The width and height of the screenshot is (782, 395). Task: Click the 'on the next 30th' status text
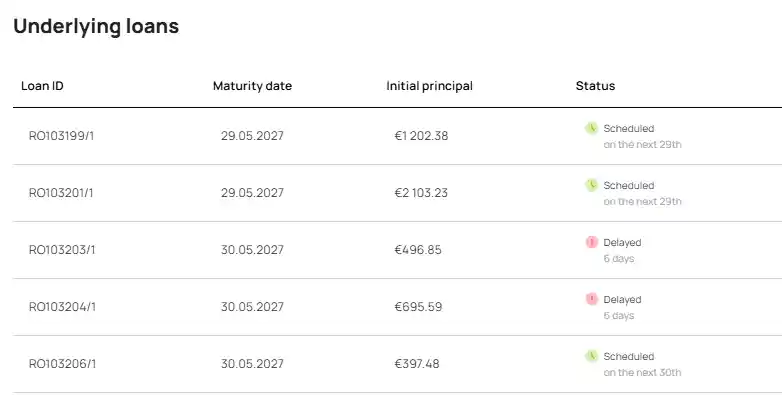tap(642, 373)
